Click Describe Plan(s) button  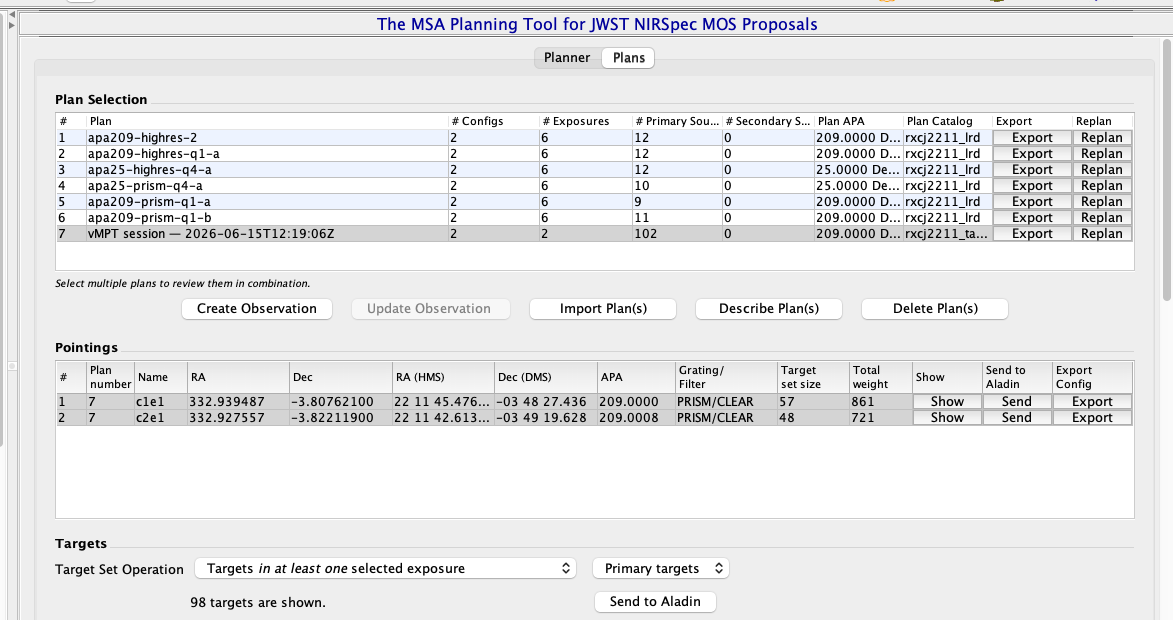768,309
